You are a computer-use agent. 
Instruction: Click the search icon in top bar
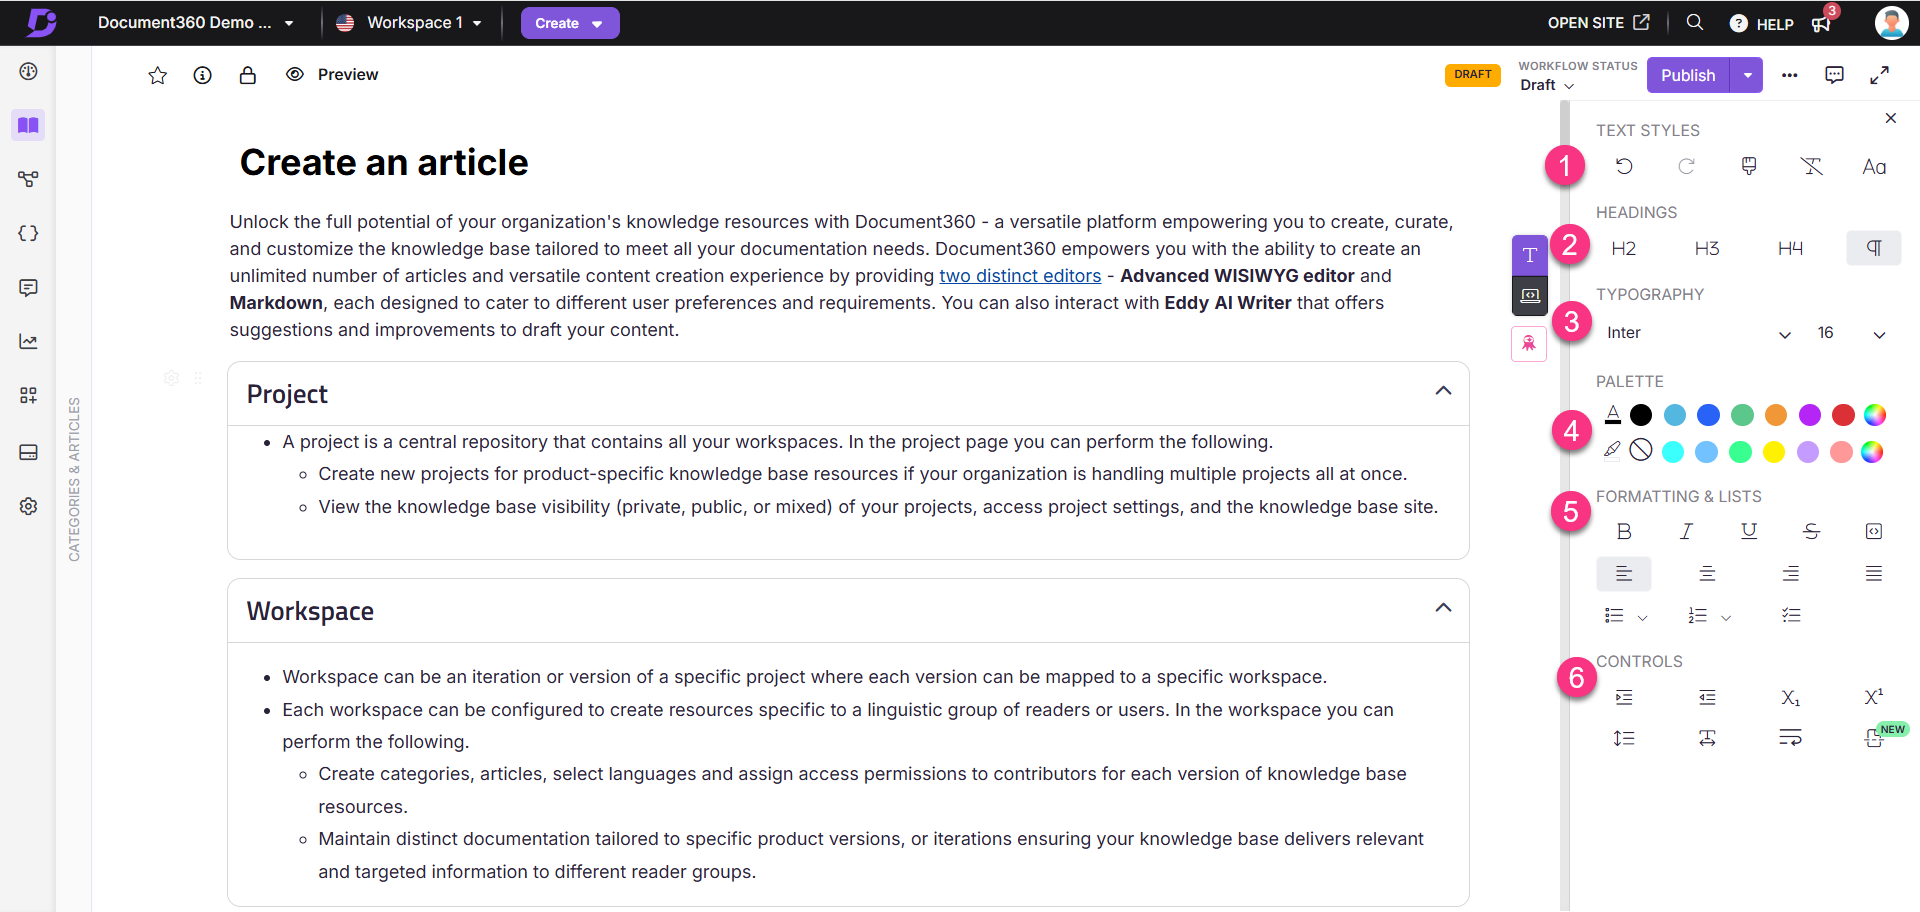pyautogui.click(x=1694, y=22)
